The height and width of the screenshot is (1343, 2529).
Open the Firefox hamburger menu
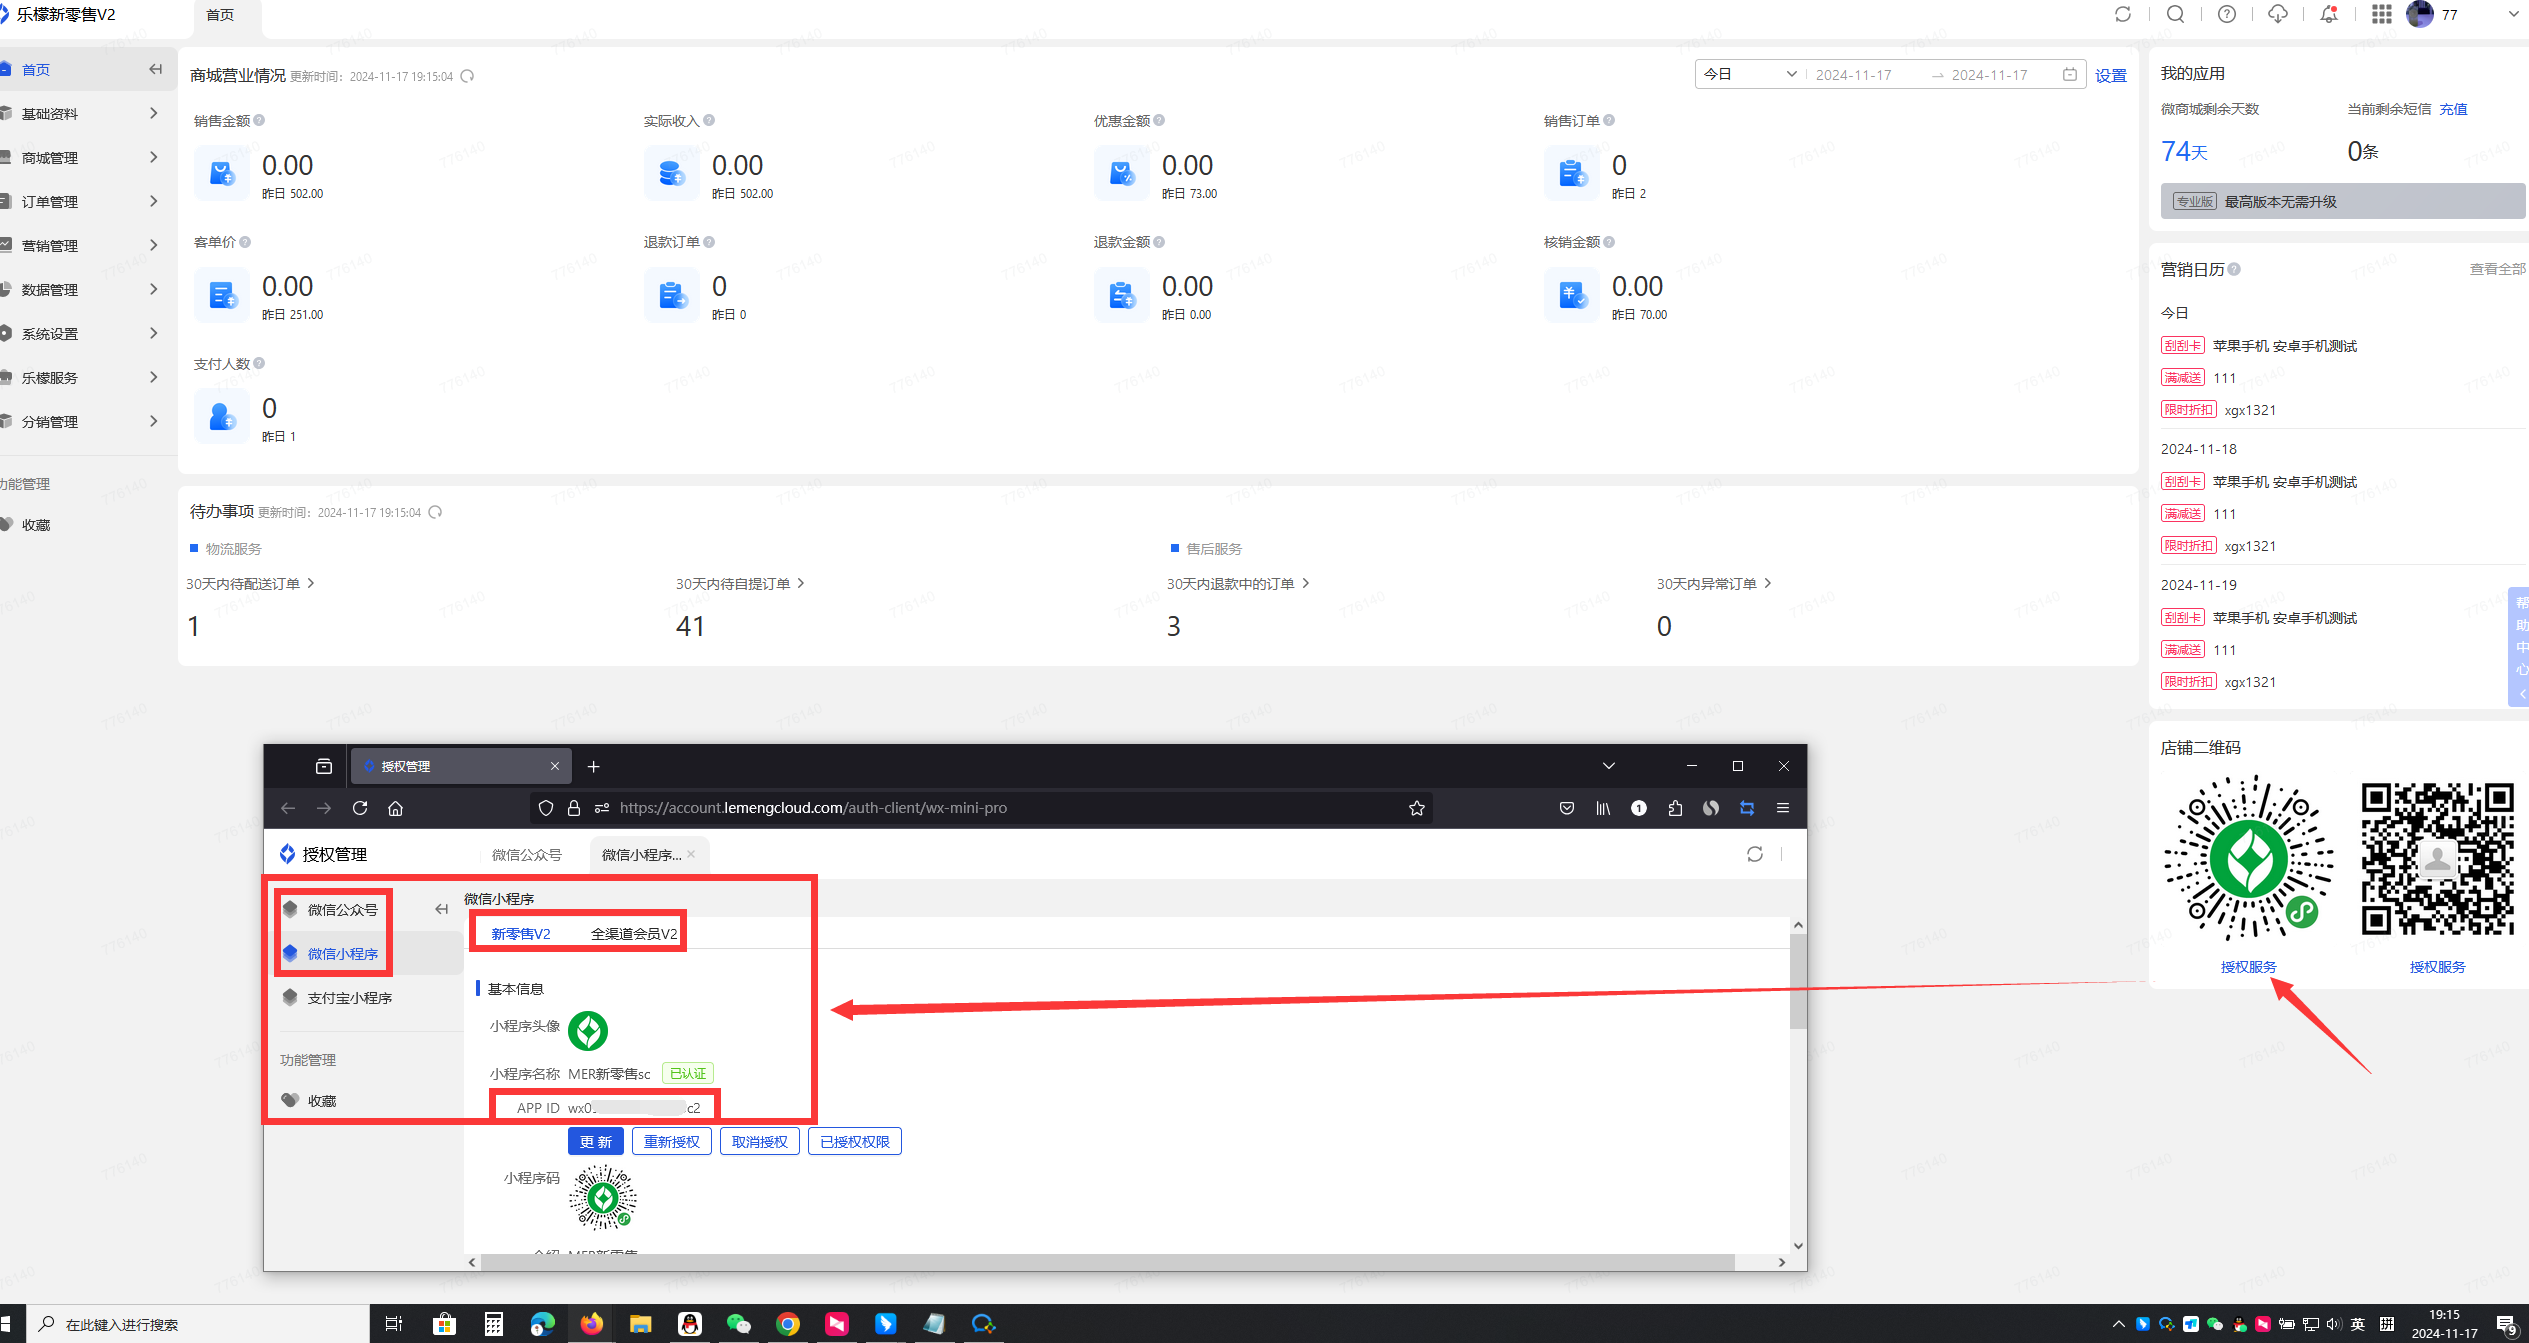[1782, 808]
